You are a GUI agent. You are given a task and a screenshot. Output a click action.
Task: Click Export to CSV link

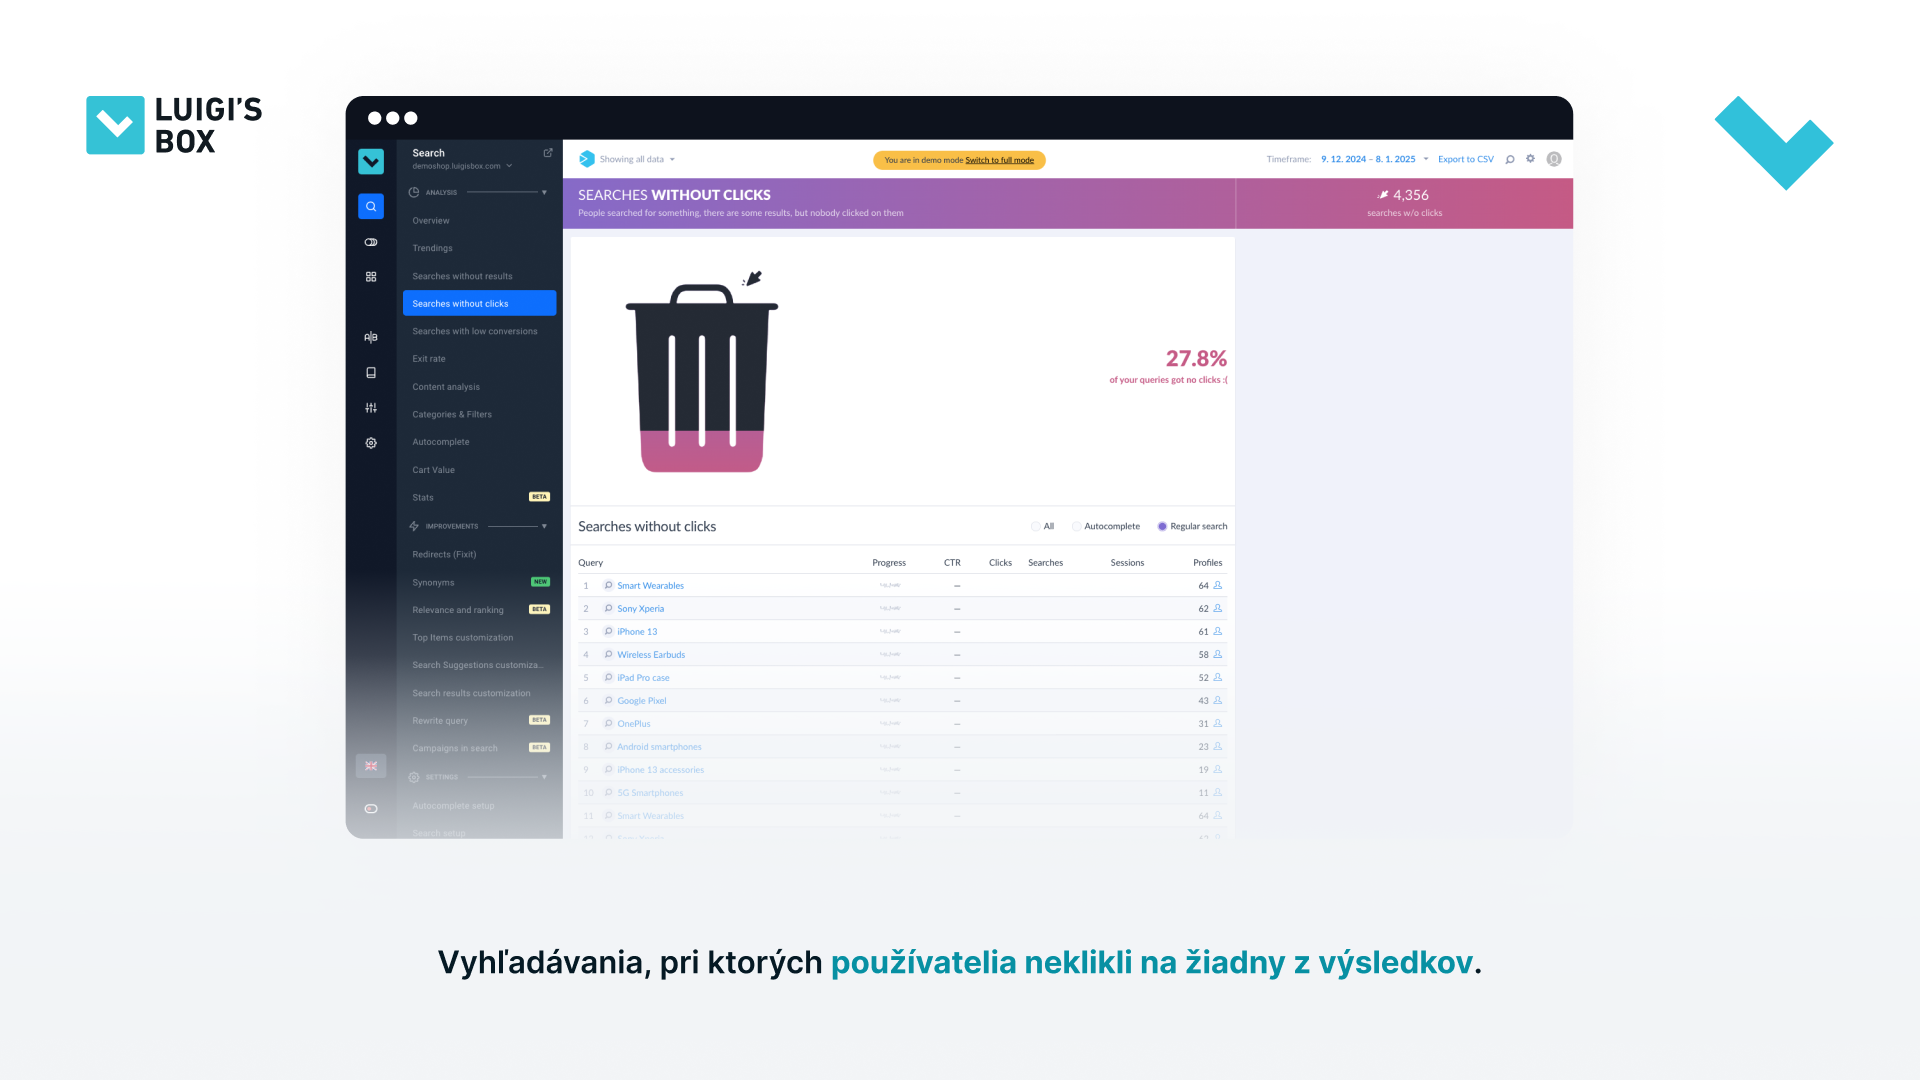tap(1466, 159)
